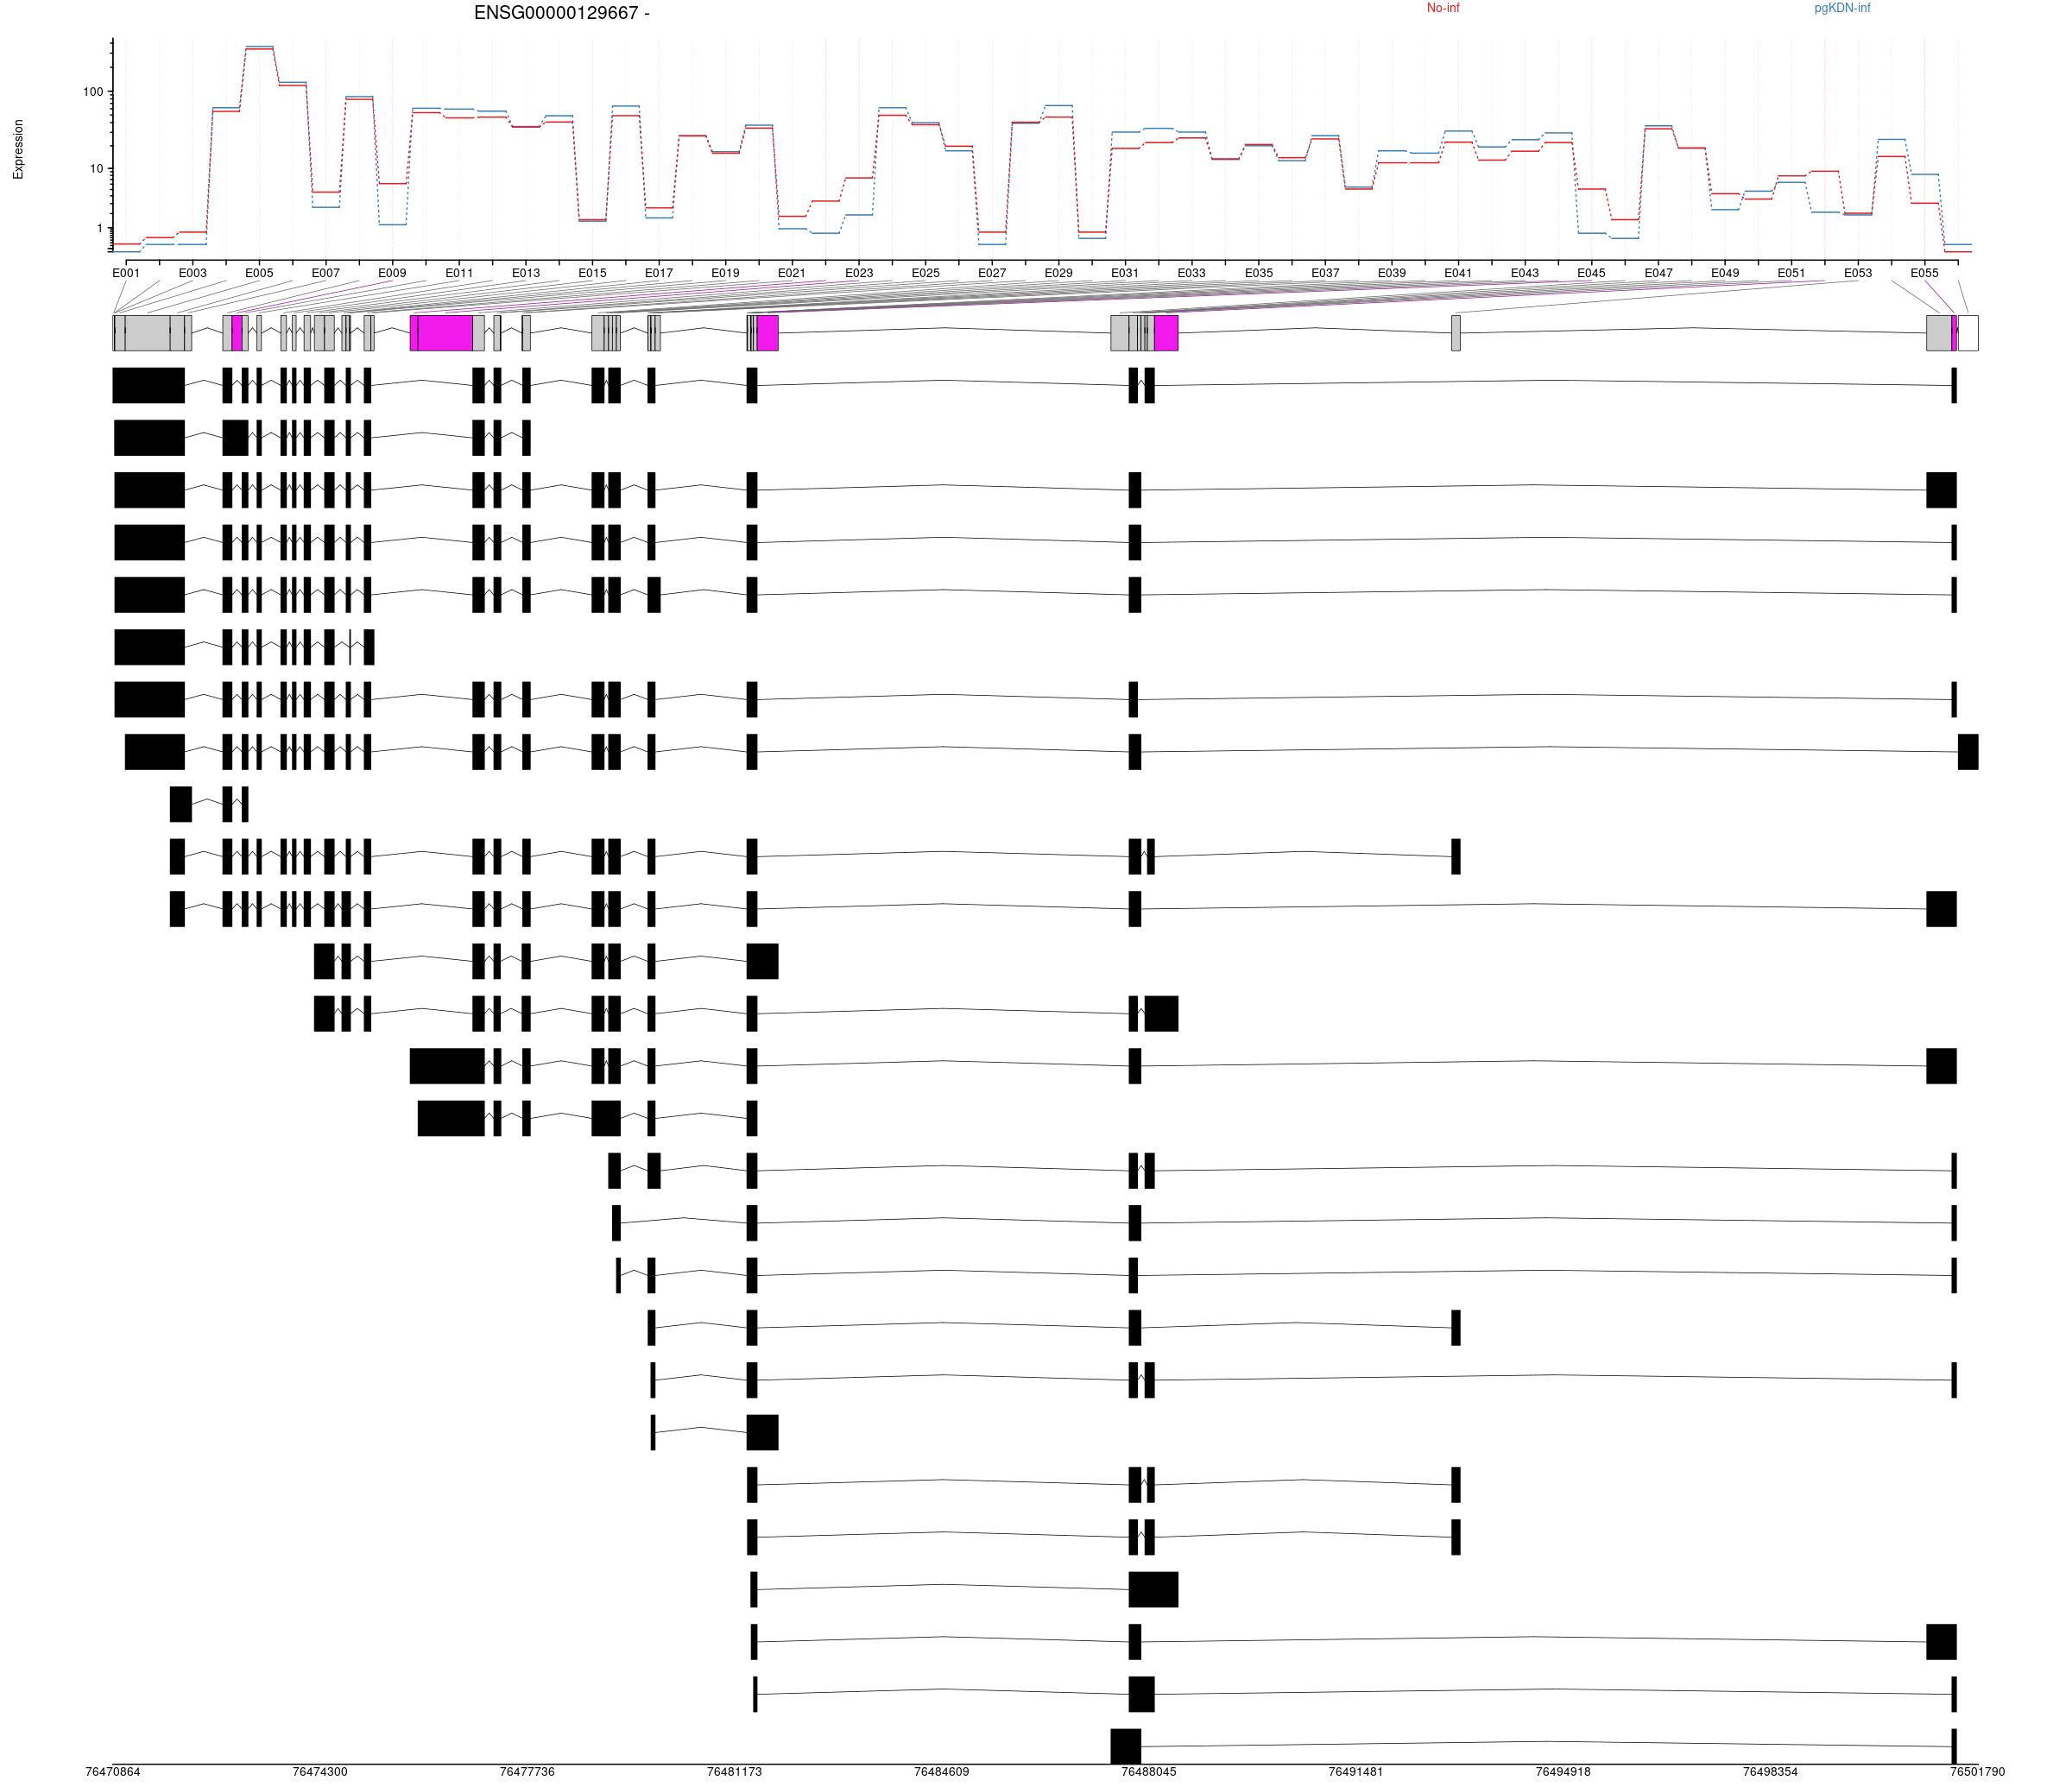Viewport: 2072px width, 1787px height.
Task: Click genomic coordinate 76474300
Action: (x=320, y=1772)
